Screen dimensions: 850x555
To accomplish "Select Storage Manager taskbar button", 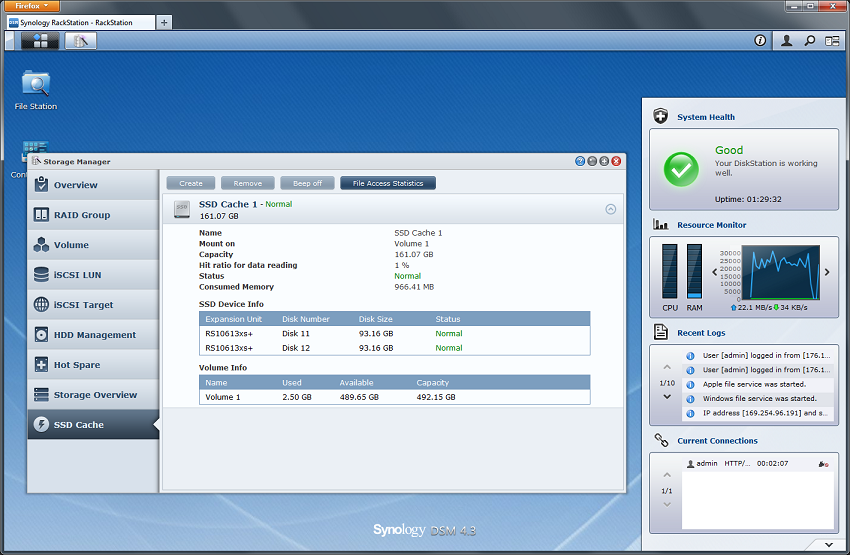I will (81, 41).
